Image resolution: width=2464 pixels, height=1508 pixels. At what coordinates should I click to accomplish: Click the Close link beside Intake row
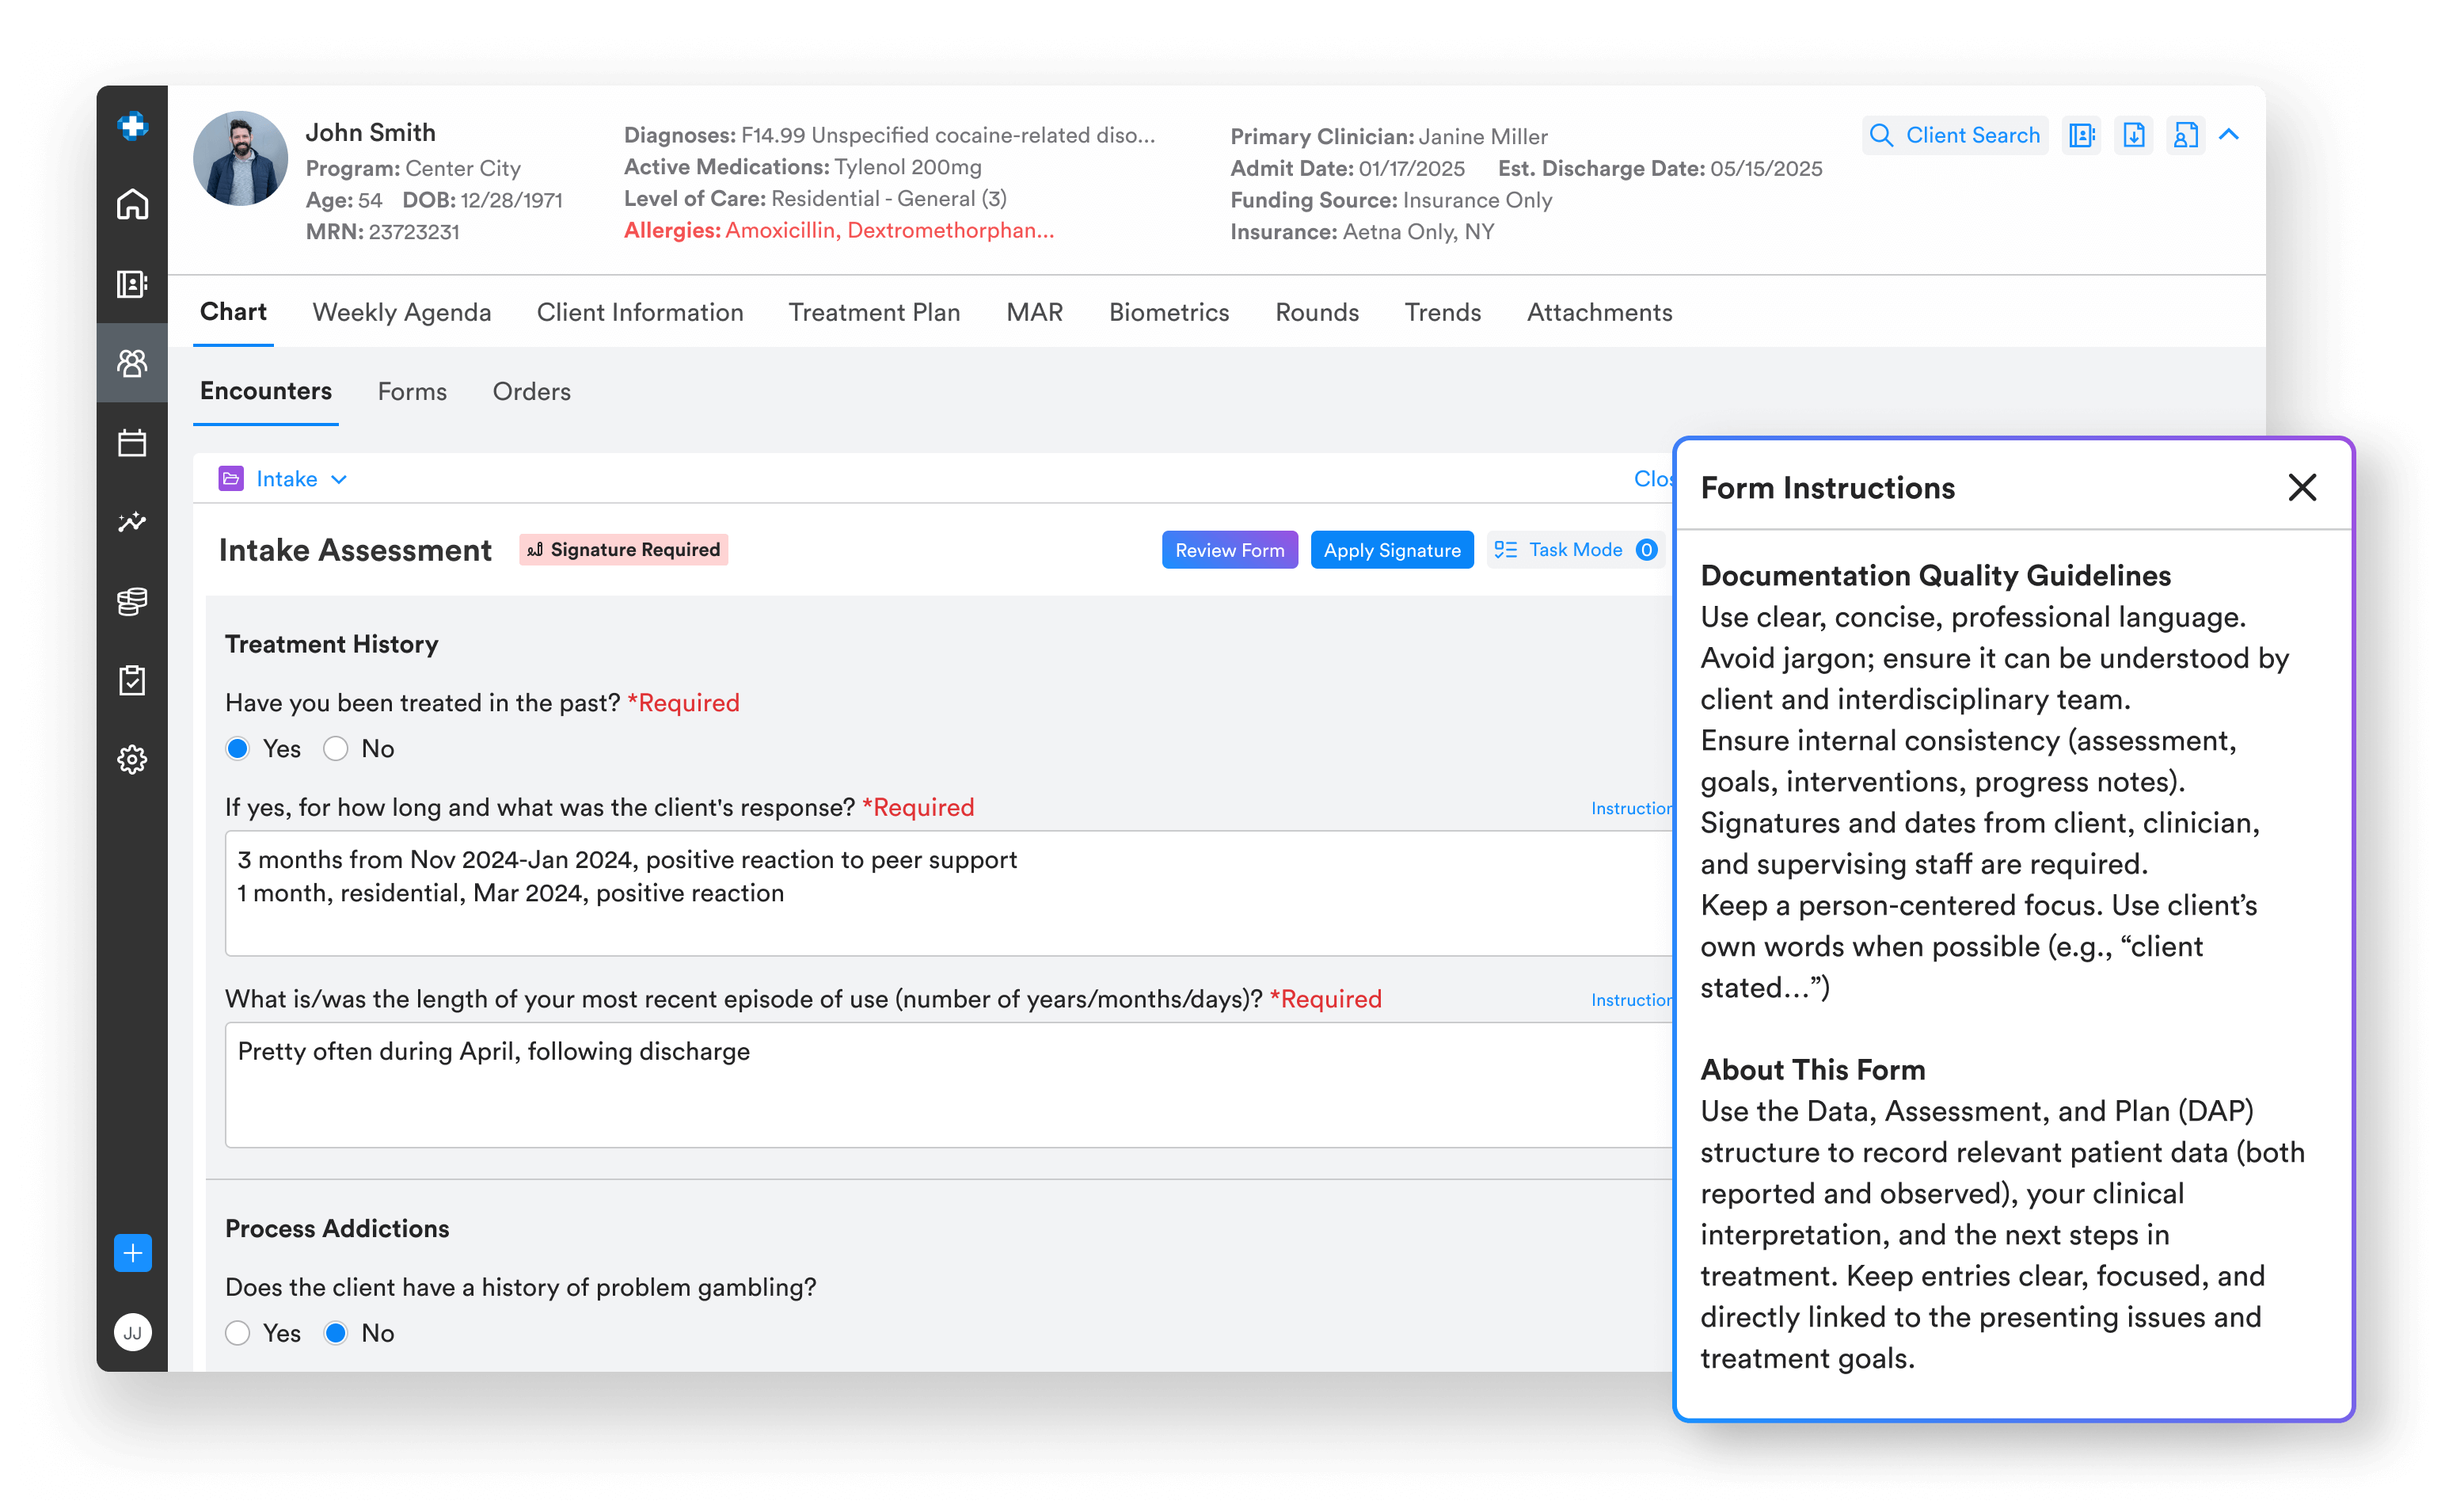(x=1653, y=479)
